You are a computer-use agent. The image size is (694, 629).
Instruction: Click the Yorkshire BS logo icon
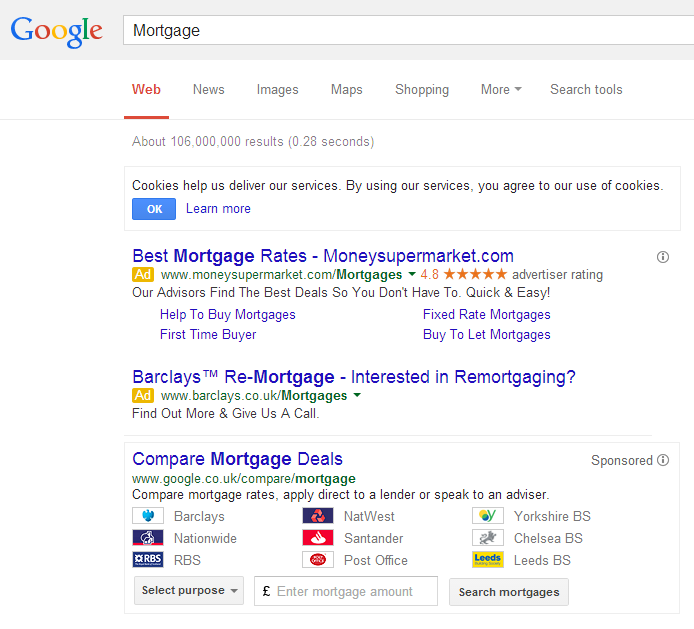[x=488, y=516]
